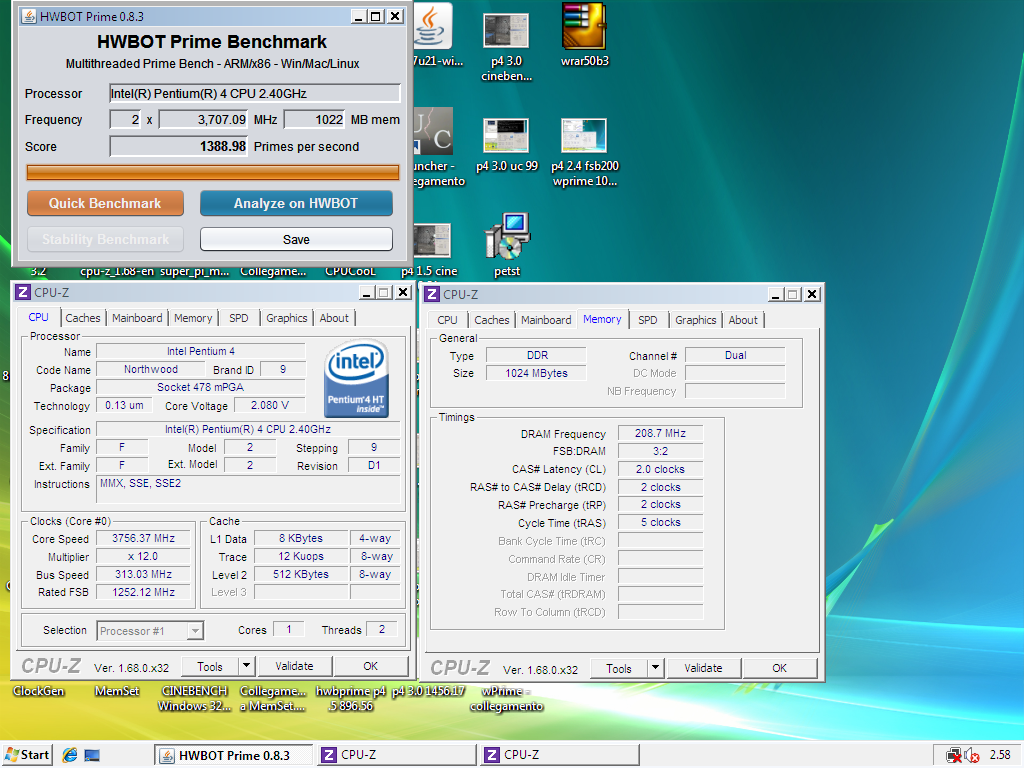Click the tray network disconnected icon
This screenshot has height=768, width=1024.
pyautogui.click(x=954, y=756)
